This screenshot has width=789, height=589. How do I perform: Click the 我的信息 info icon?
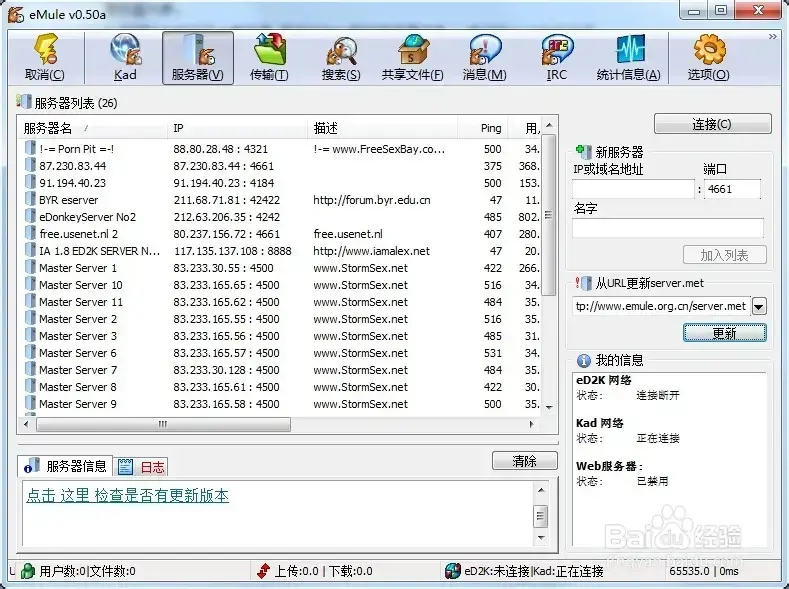pos(583,361)
